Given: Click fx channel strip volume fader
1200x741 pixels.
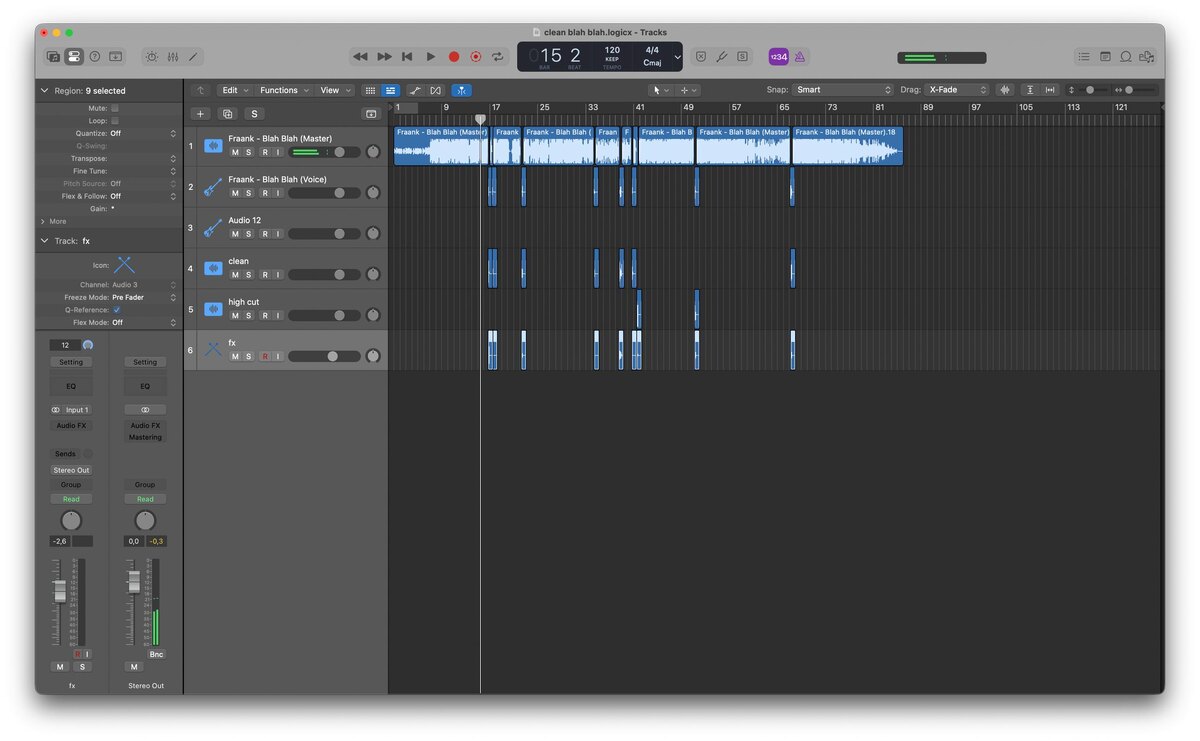Looking at the screenshot, I should [59, 590].
